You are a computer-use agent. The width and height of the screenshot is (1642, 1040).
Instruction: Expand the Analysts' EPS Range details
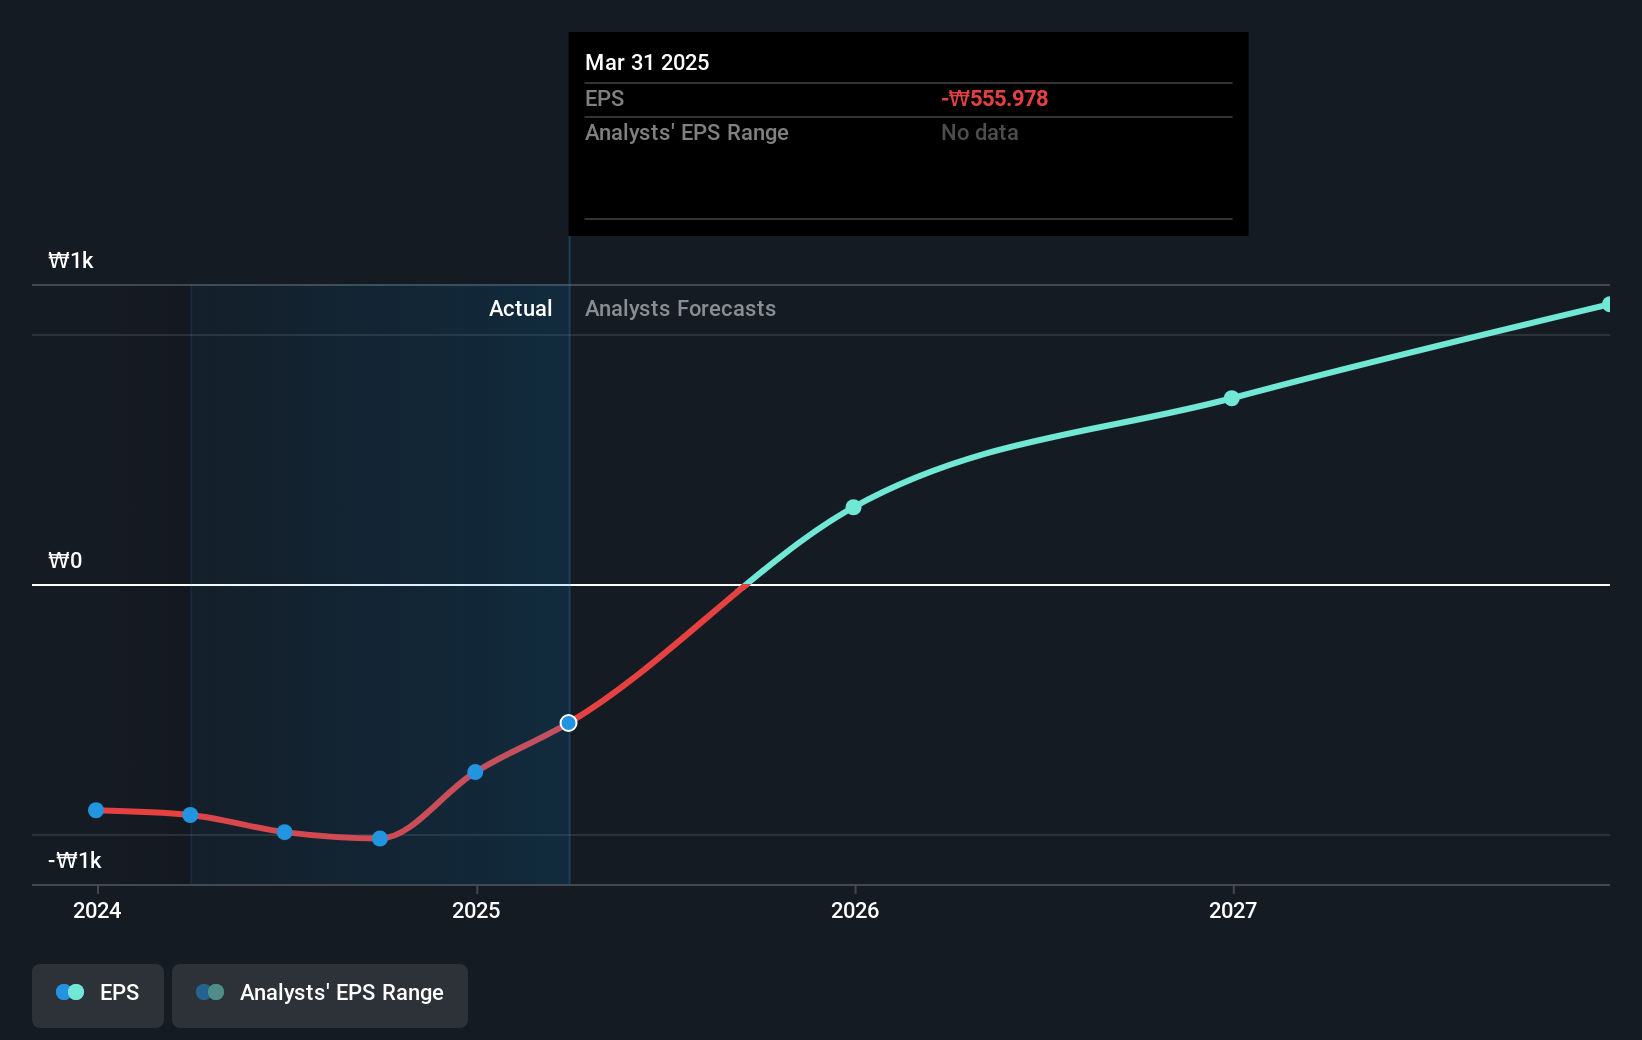coord(686,132)
